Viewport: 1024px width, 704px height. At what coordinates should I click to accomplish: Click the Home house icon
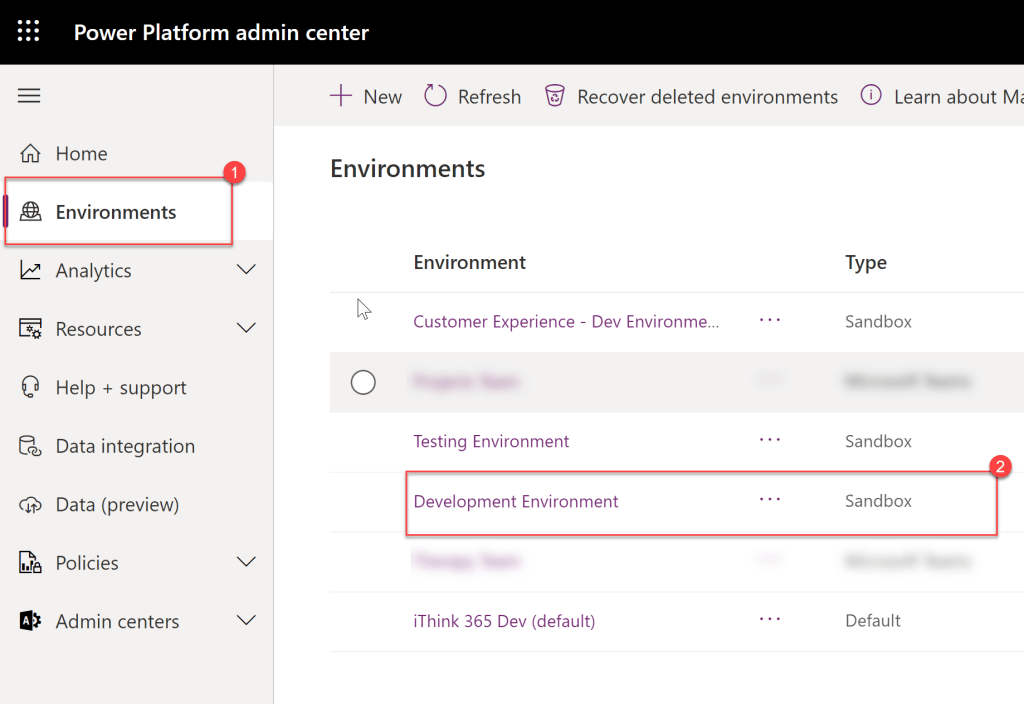[x=31, y=154]
